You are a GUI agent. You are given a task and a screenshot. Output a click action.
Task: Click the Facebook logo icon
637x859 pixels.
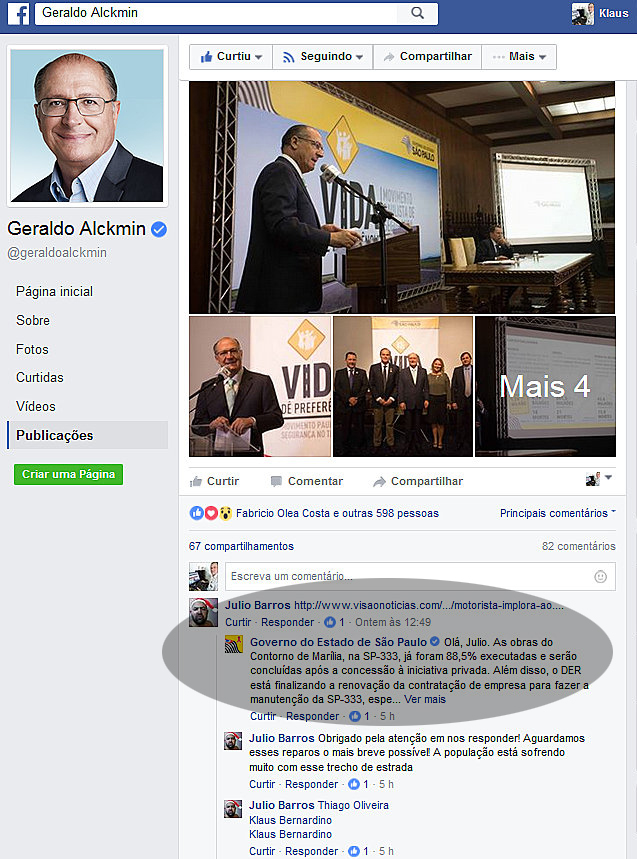(x=19, y=13)
